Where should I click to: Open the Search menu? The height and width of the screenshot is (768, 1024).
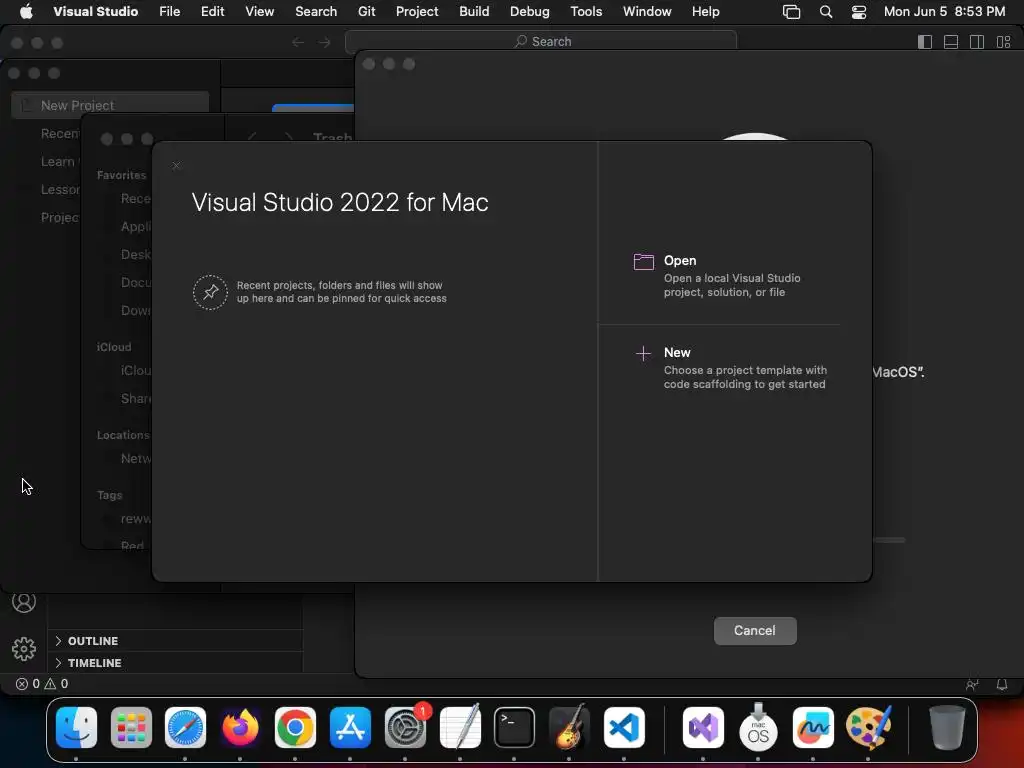[316, 11]
